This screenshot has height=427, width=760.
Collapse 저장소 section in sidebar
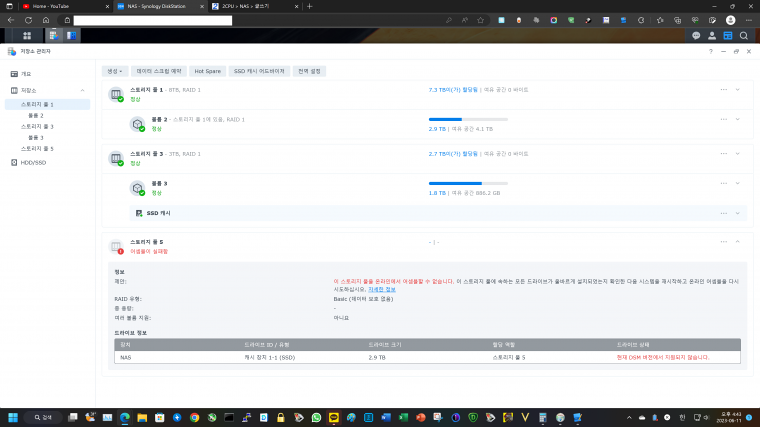(x=82, y=91)
